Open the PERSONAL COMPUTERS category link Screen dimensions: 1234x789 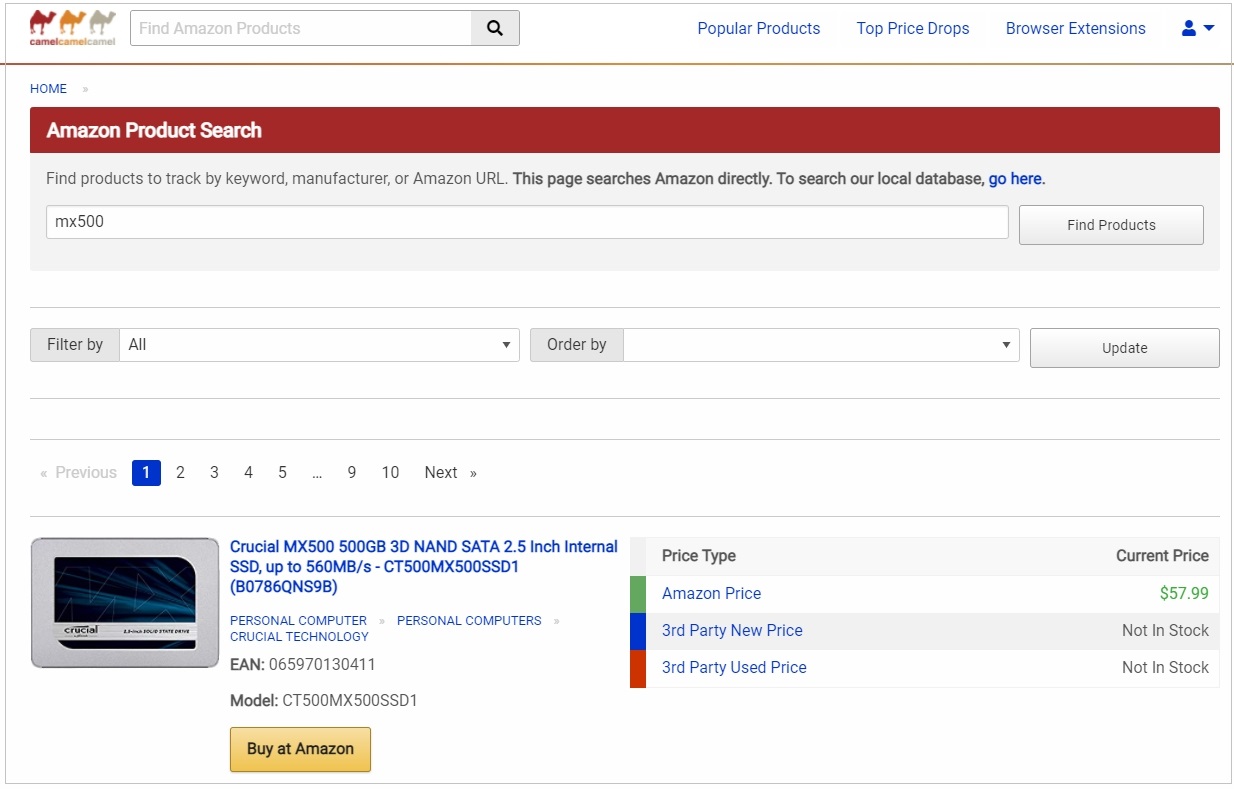coord(469,621)
